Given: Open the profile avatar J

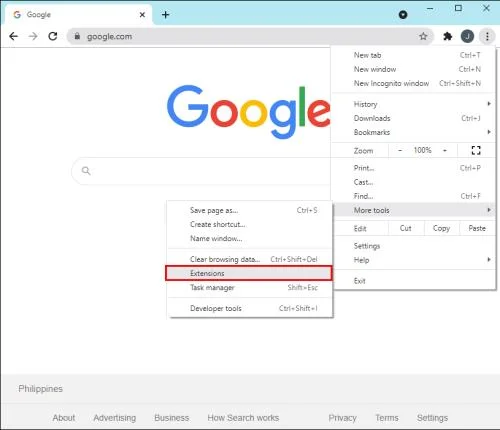Looking at the screenshot, I should pos(467,36).
